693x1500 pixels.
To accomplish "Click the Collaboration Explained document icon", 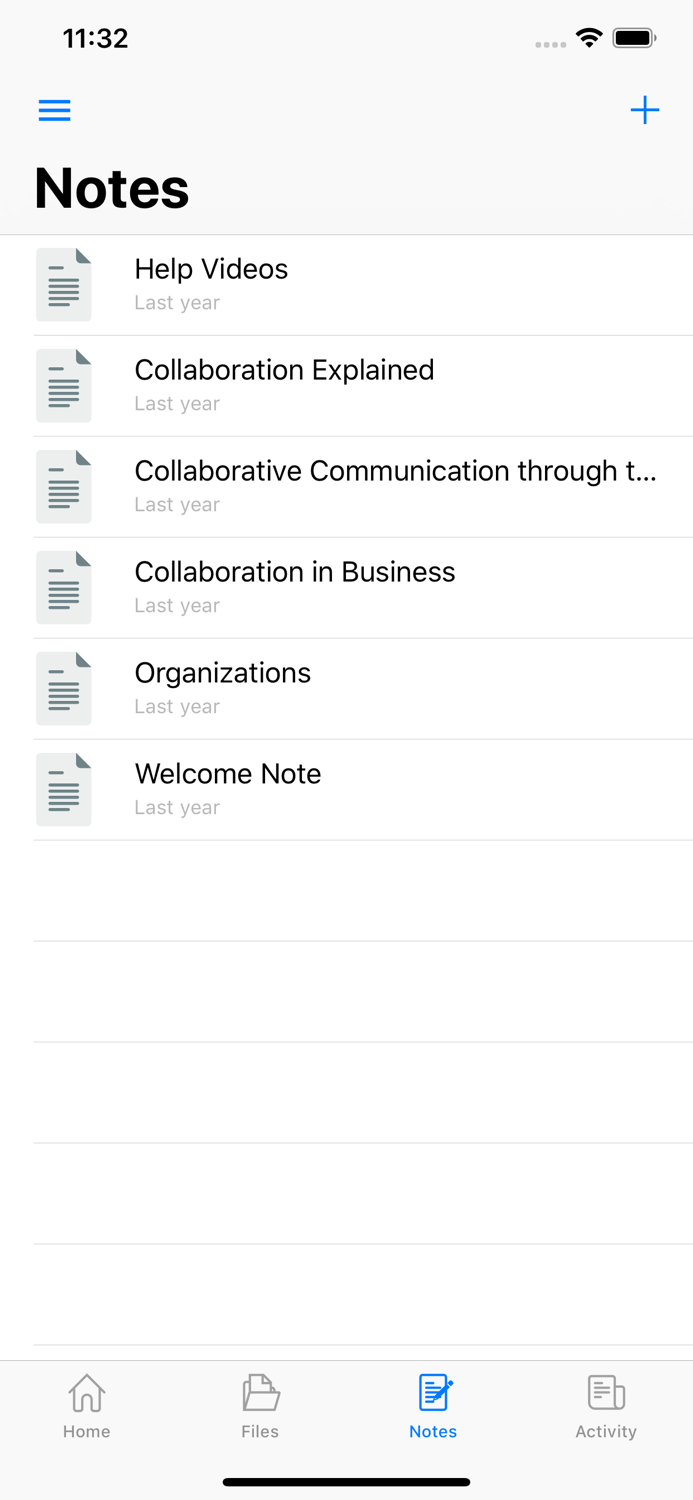I will pos(64,386).
